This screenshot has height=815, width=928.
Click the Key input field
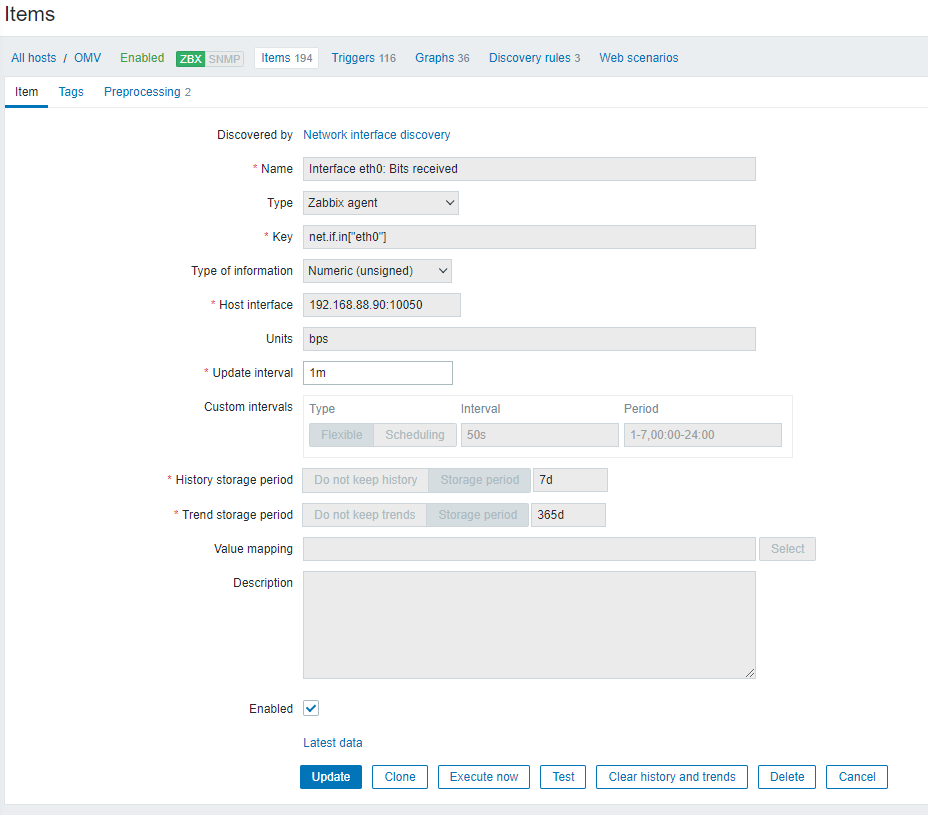pyautogui.click(x=529, y=237)
